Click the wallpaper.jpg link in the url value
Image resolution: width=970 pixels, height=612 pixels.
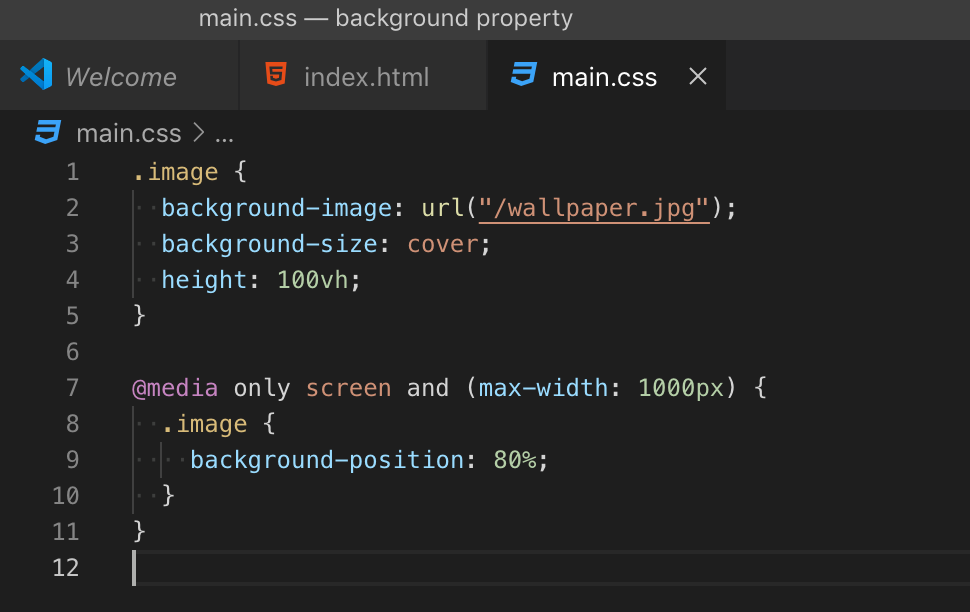594,207
